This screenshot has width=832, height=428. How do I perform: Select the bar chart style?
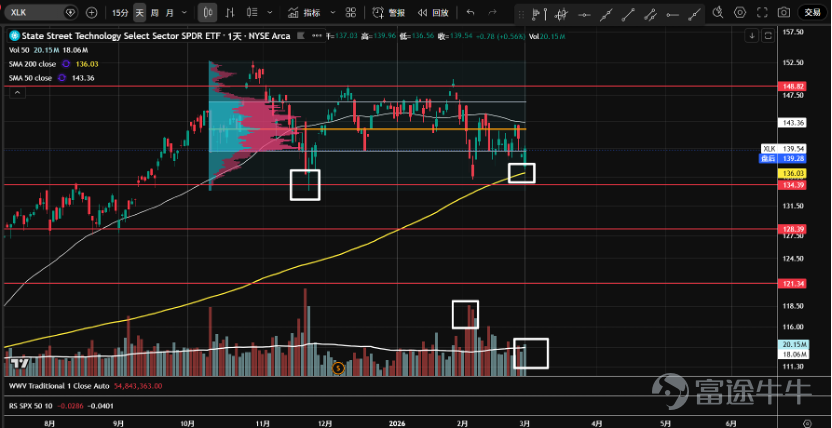pyautogui.click(x=230, y=12)
